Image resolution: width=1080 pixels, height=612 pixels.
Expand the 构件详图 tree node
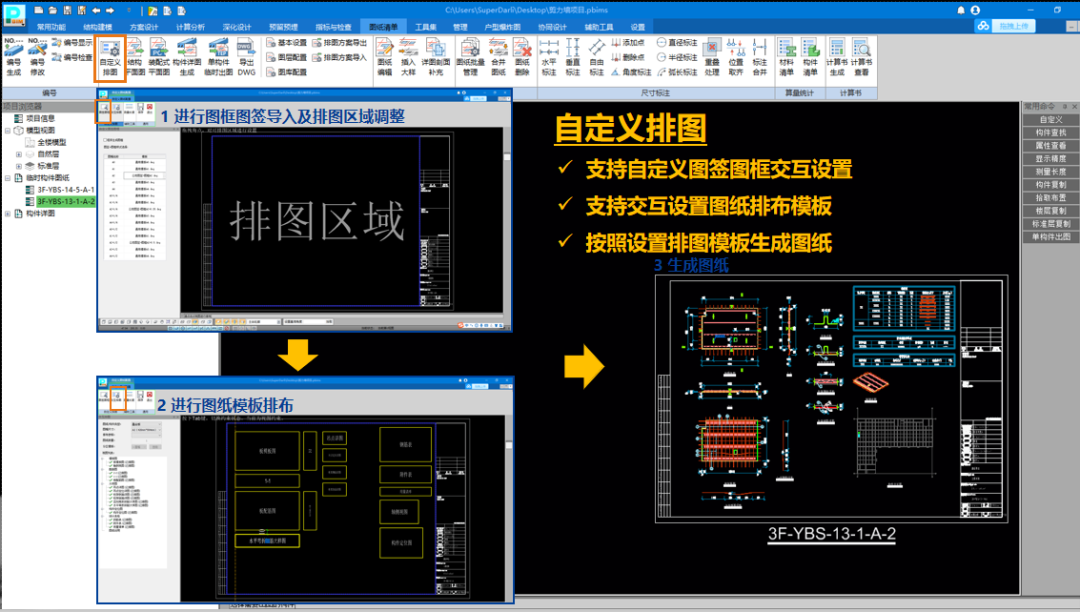click(x=7, y=213)
